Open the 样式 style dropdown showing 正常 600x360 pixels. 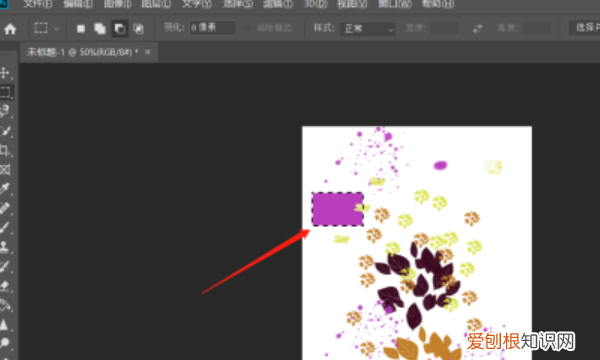pos(368,29)
